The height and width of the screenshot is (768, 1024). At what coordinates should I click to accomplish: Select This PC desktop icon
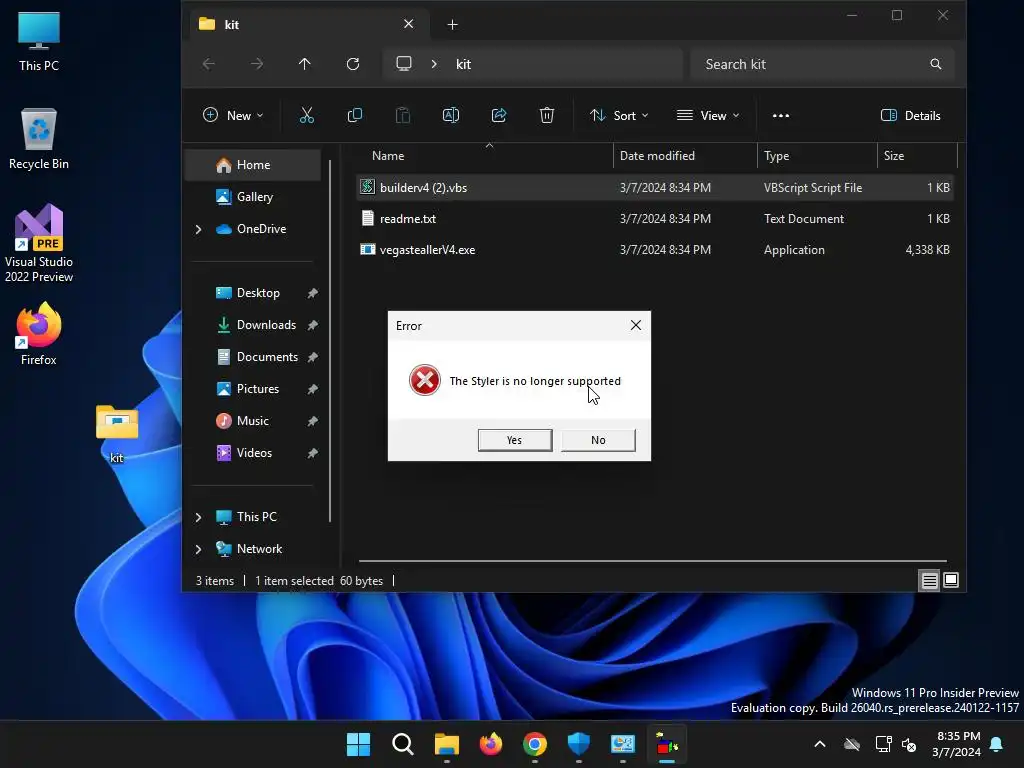pyautogui.click(x=39, y=41)
